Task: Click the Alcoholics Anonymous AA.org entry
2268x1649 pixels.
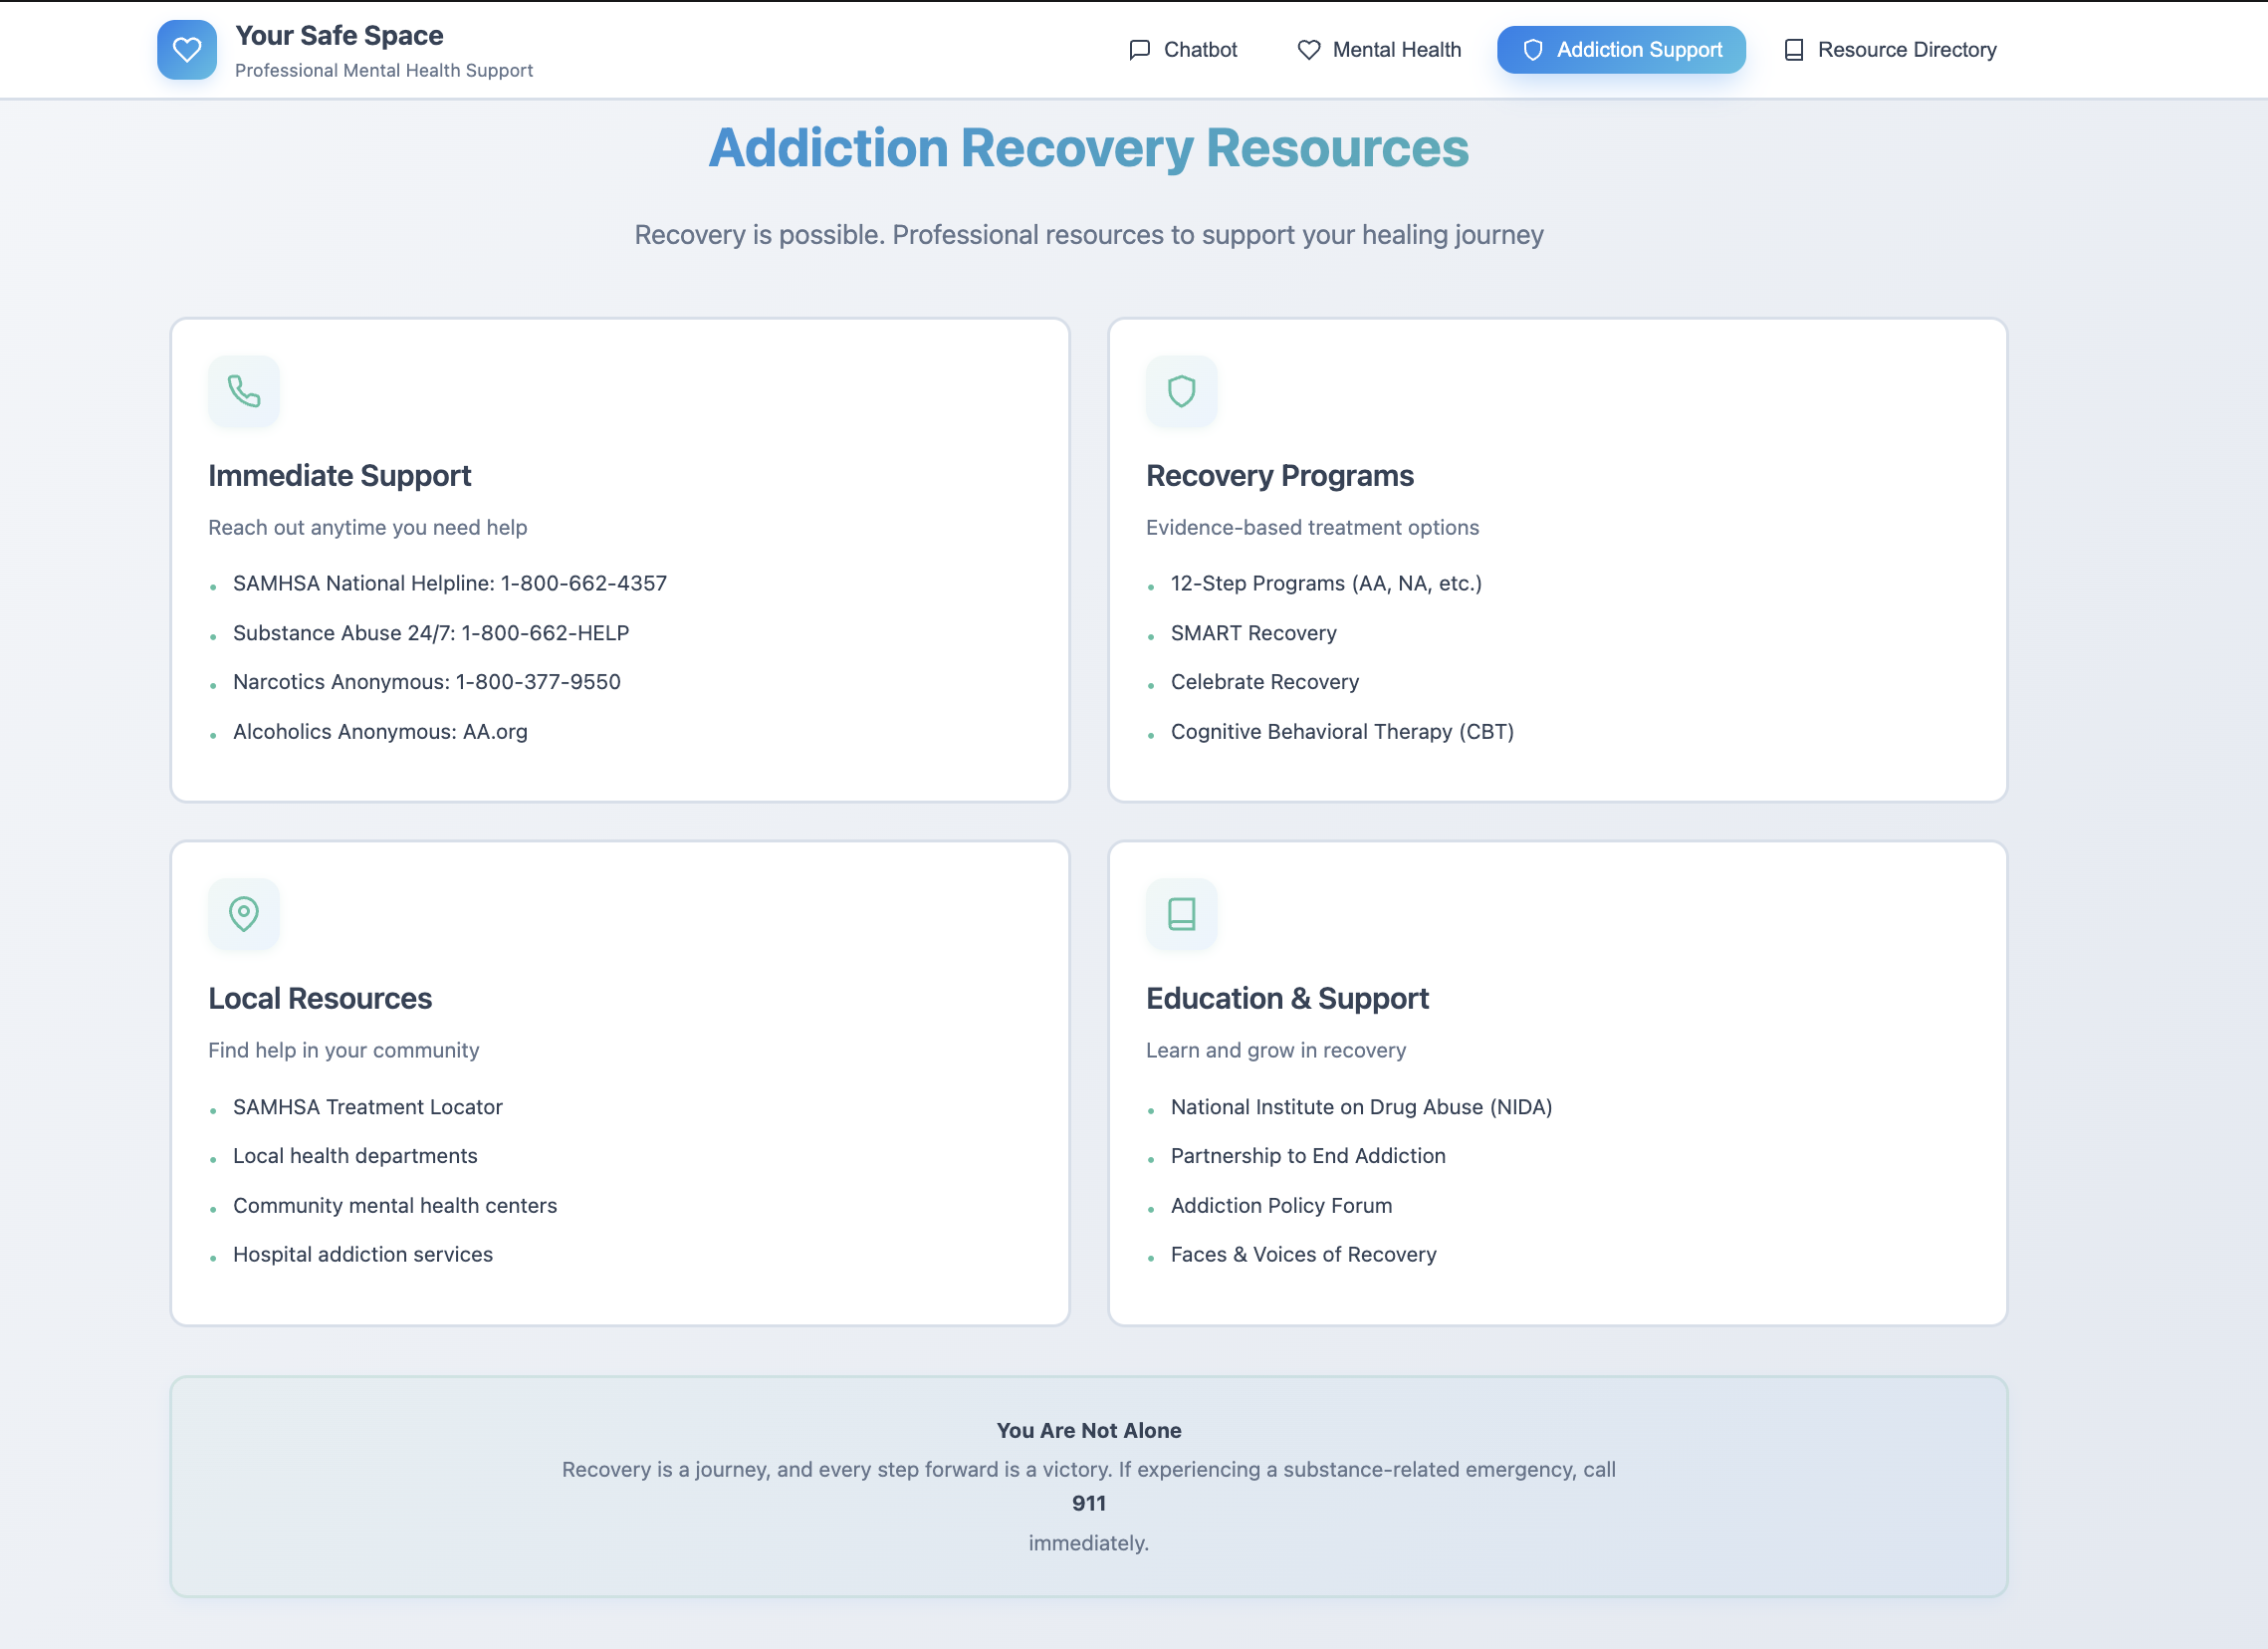Action: (x=380, y=732)
